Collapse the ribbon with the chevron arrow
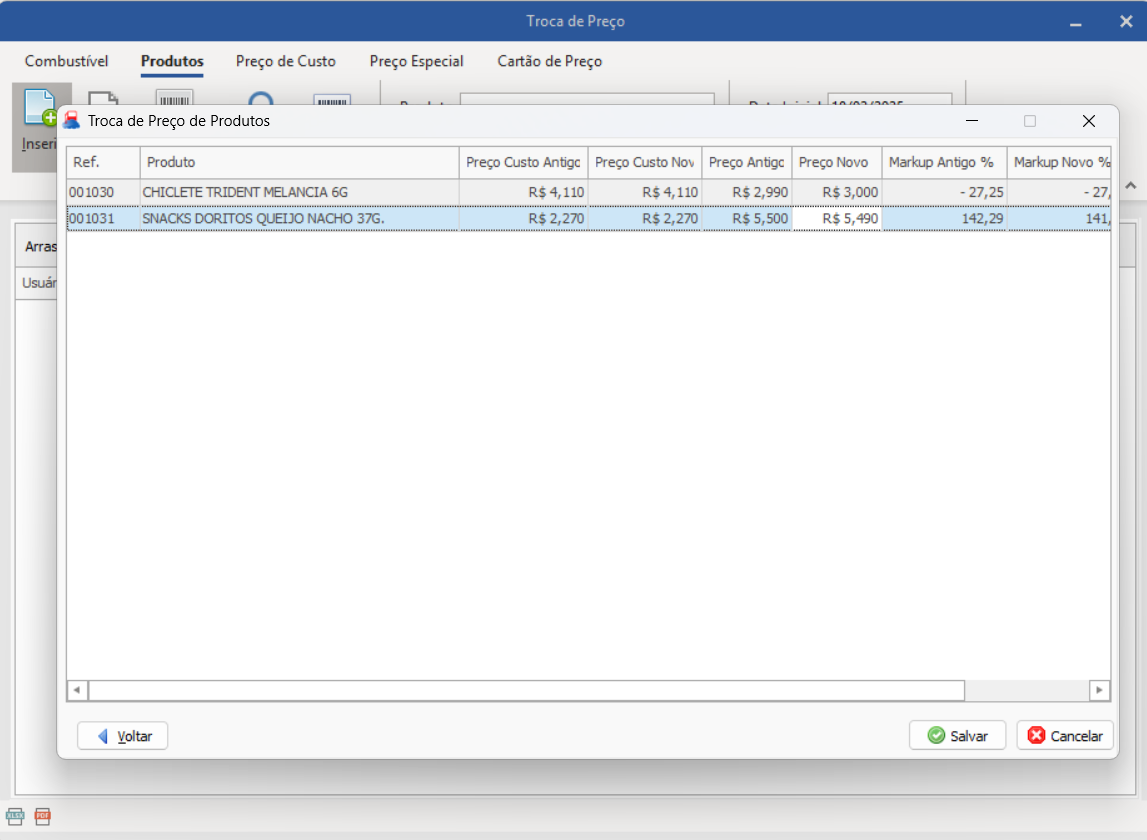 [x=1130, y=186]
